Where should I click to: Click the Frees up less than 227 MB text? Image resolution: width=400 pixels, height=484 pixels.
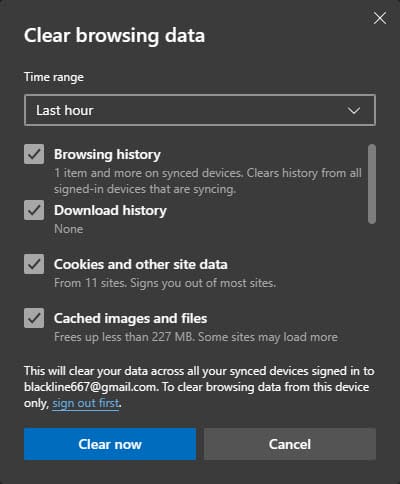click(196, 337)
